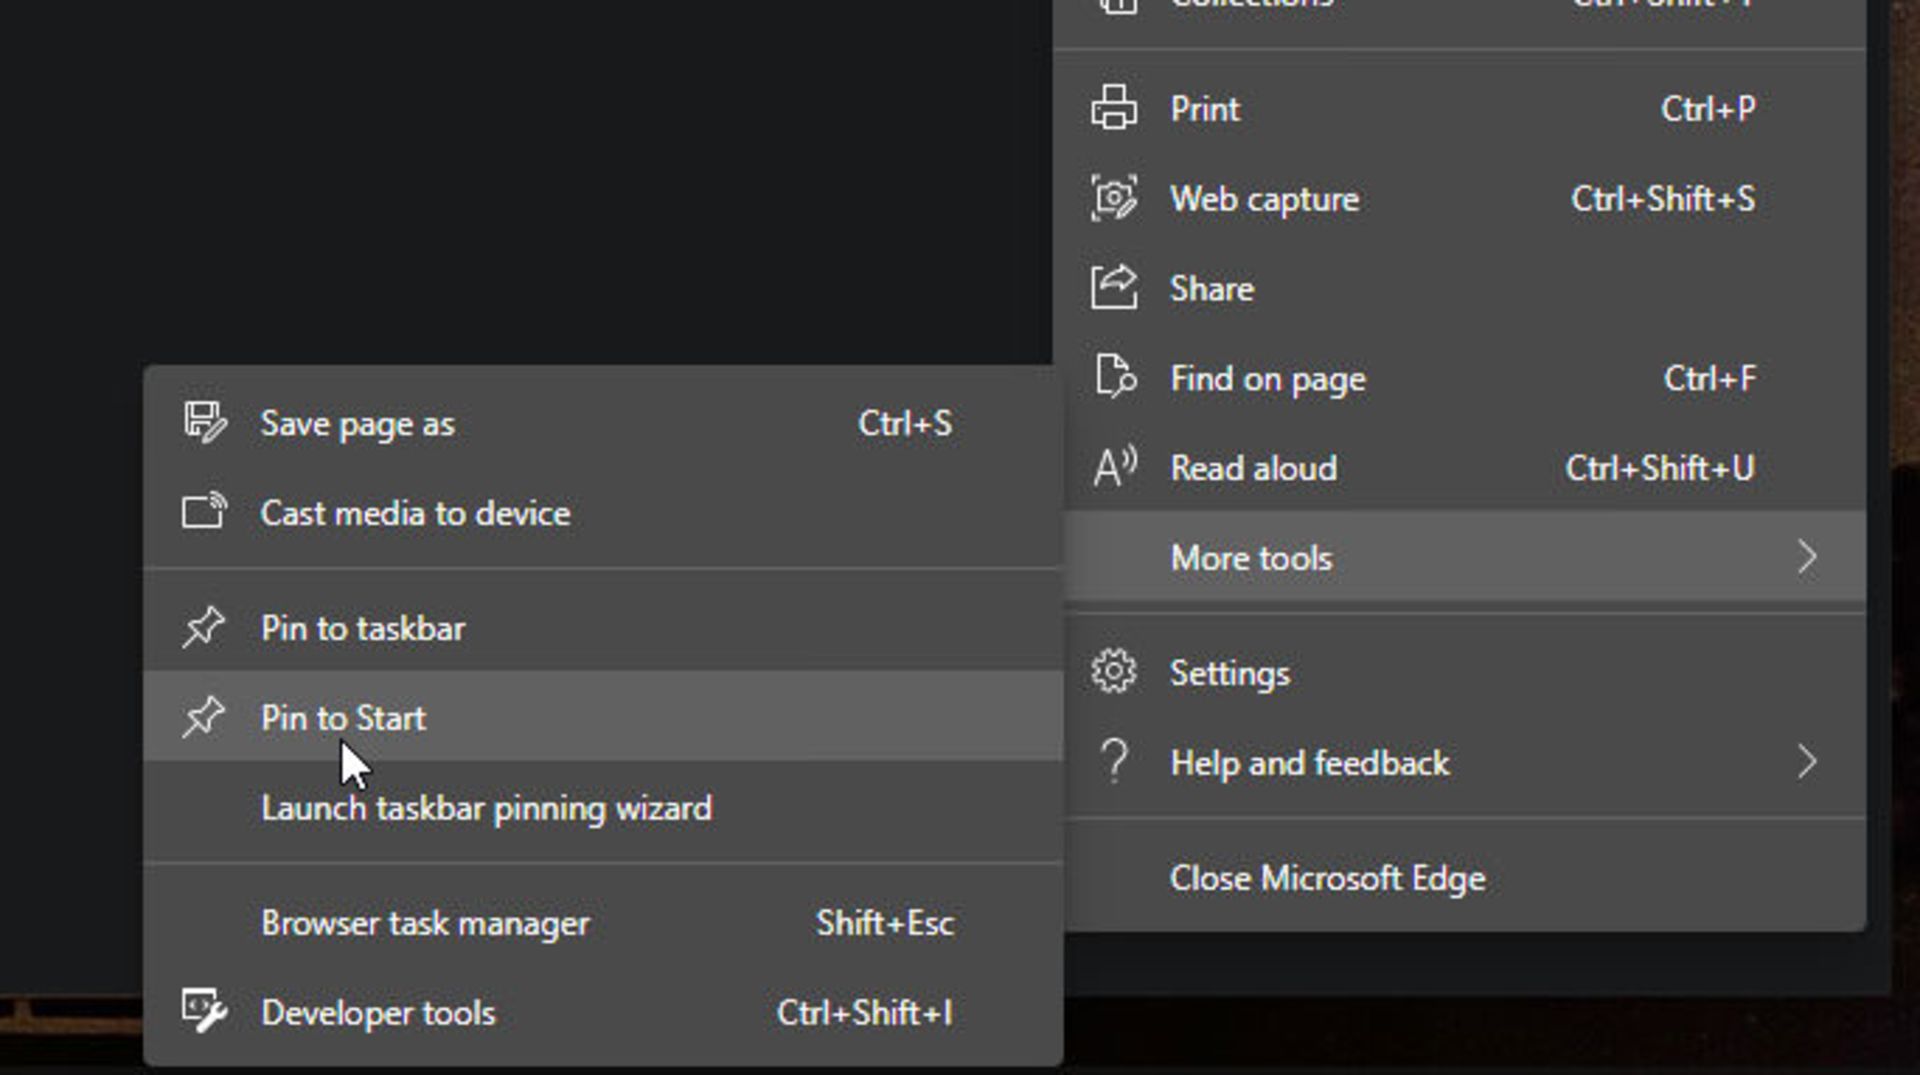Click the Find on page icon
The height and width of the screenshot is (1075, 1920).
coord(1113,378)
